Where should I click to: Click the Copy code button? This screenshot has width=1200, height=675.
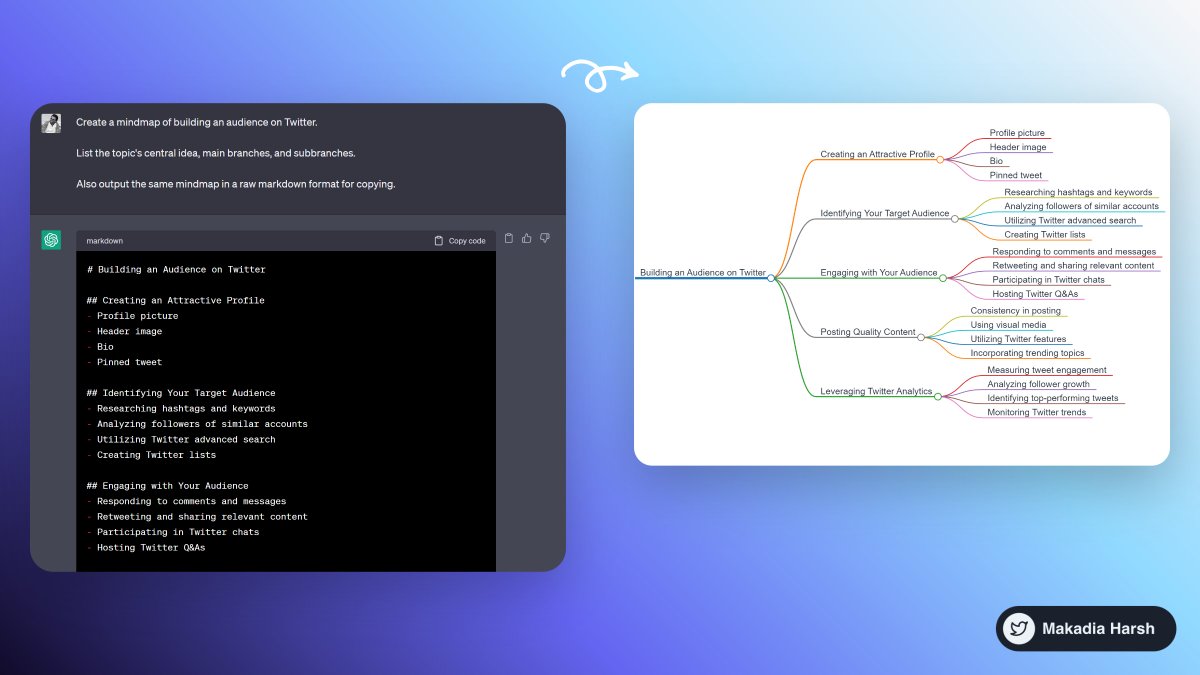pyautogui.click(x=460, y=241)
